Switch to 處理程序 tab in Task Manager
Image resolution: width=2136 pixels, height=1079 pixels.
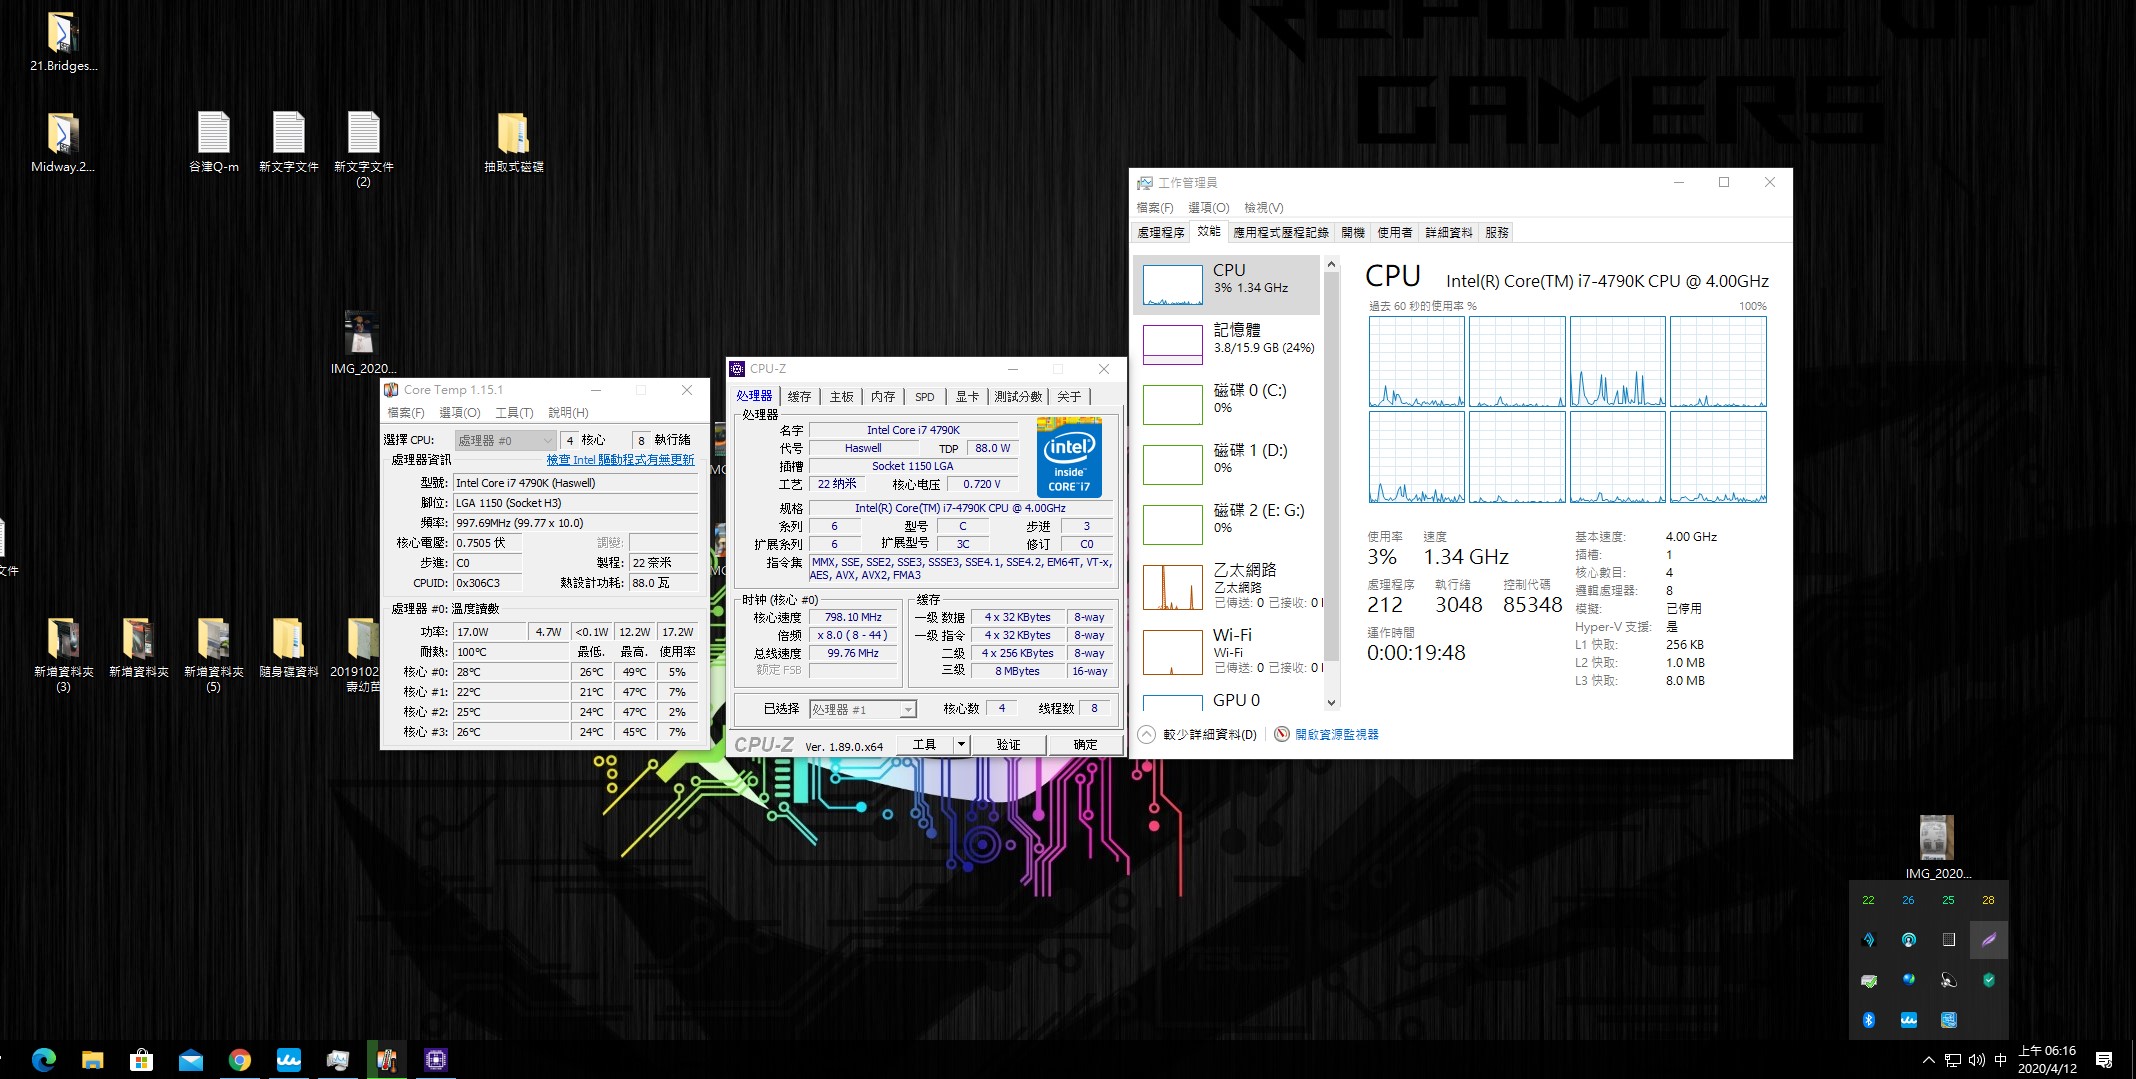click(1161, 232)
